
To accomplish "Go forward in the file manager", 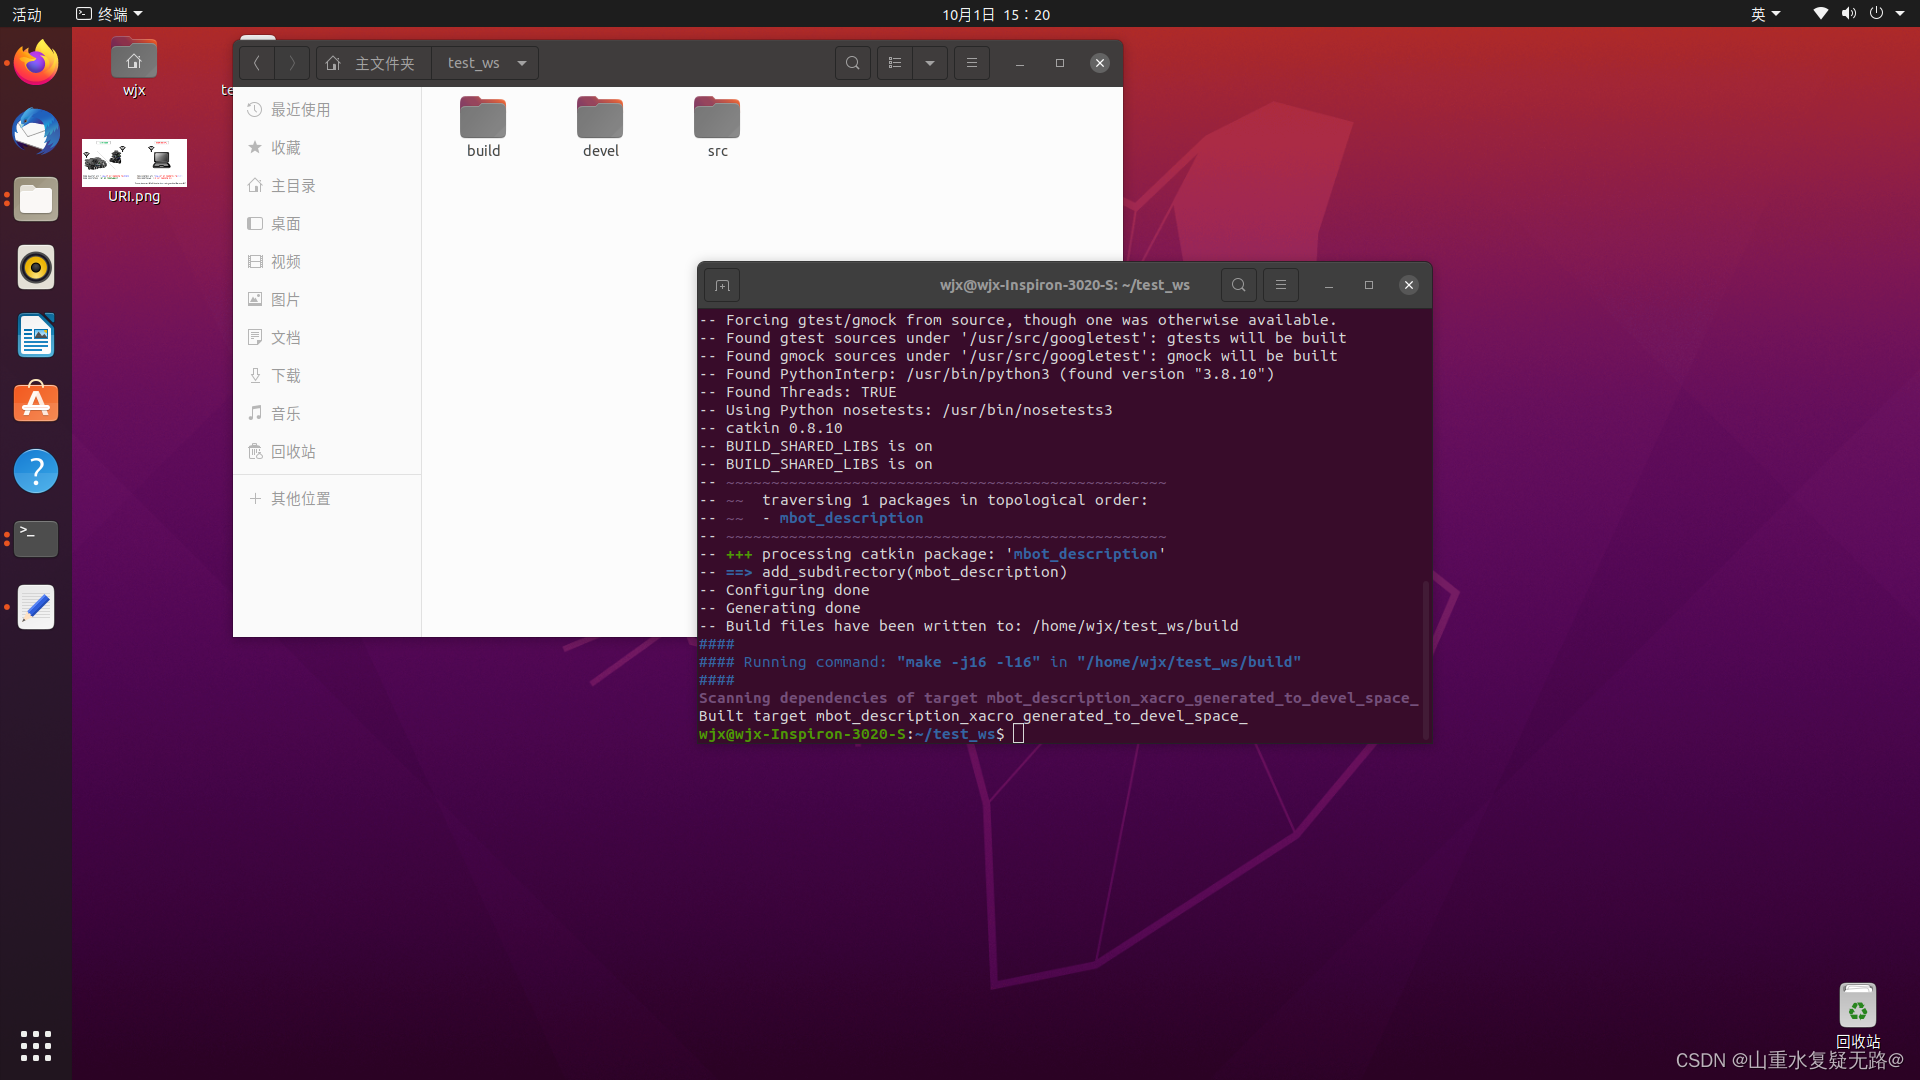I will tap(292, 63).
